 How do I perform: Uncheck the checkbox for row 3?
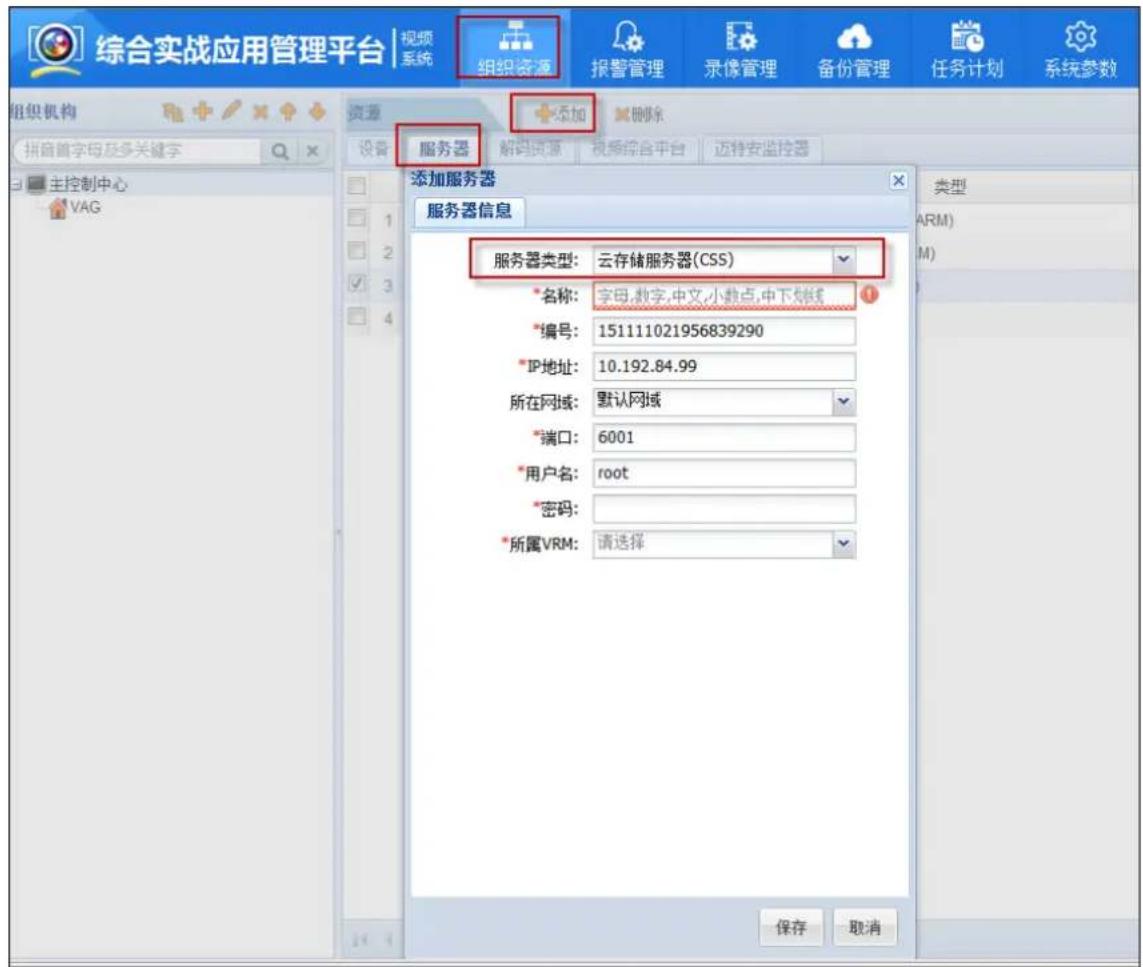[356, 283]
